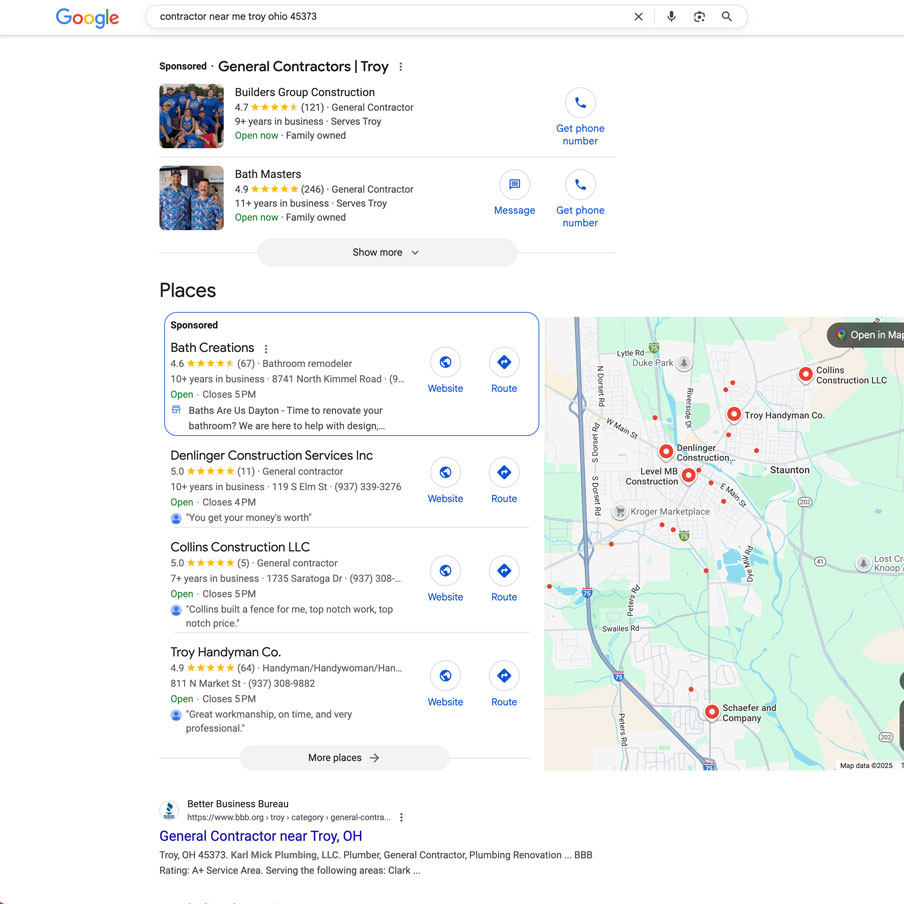Open Builders Group Construction team photo

pos(191,116)
